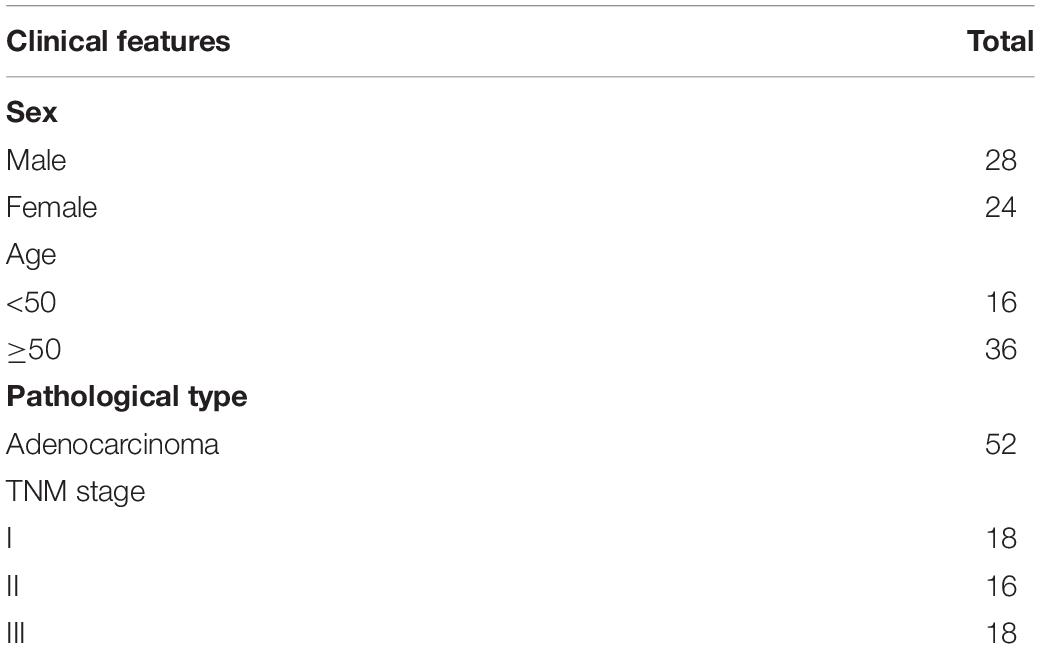Click the value 24 for Female
Image resolution: width=1040 pixels, height=649 pixels.
pos(1001,208)
